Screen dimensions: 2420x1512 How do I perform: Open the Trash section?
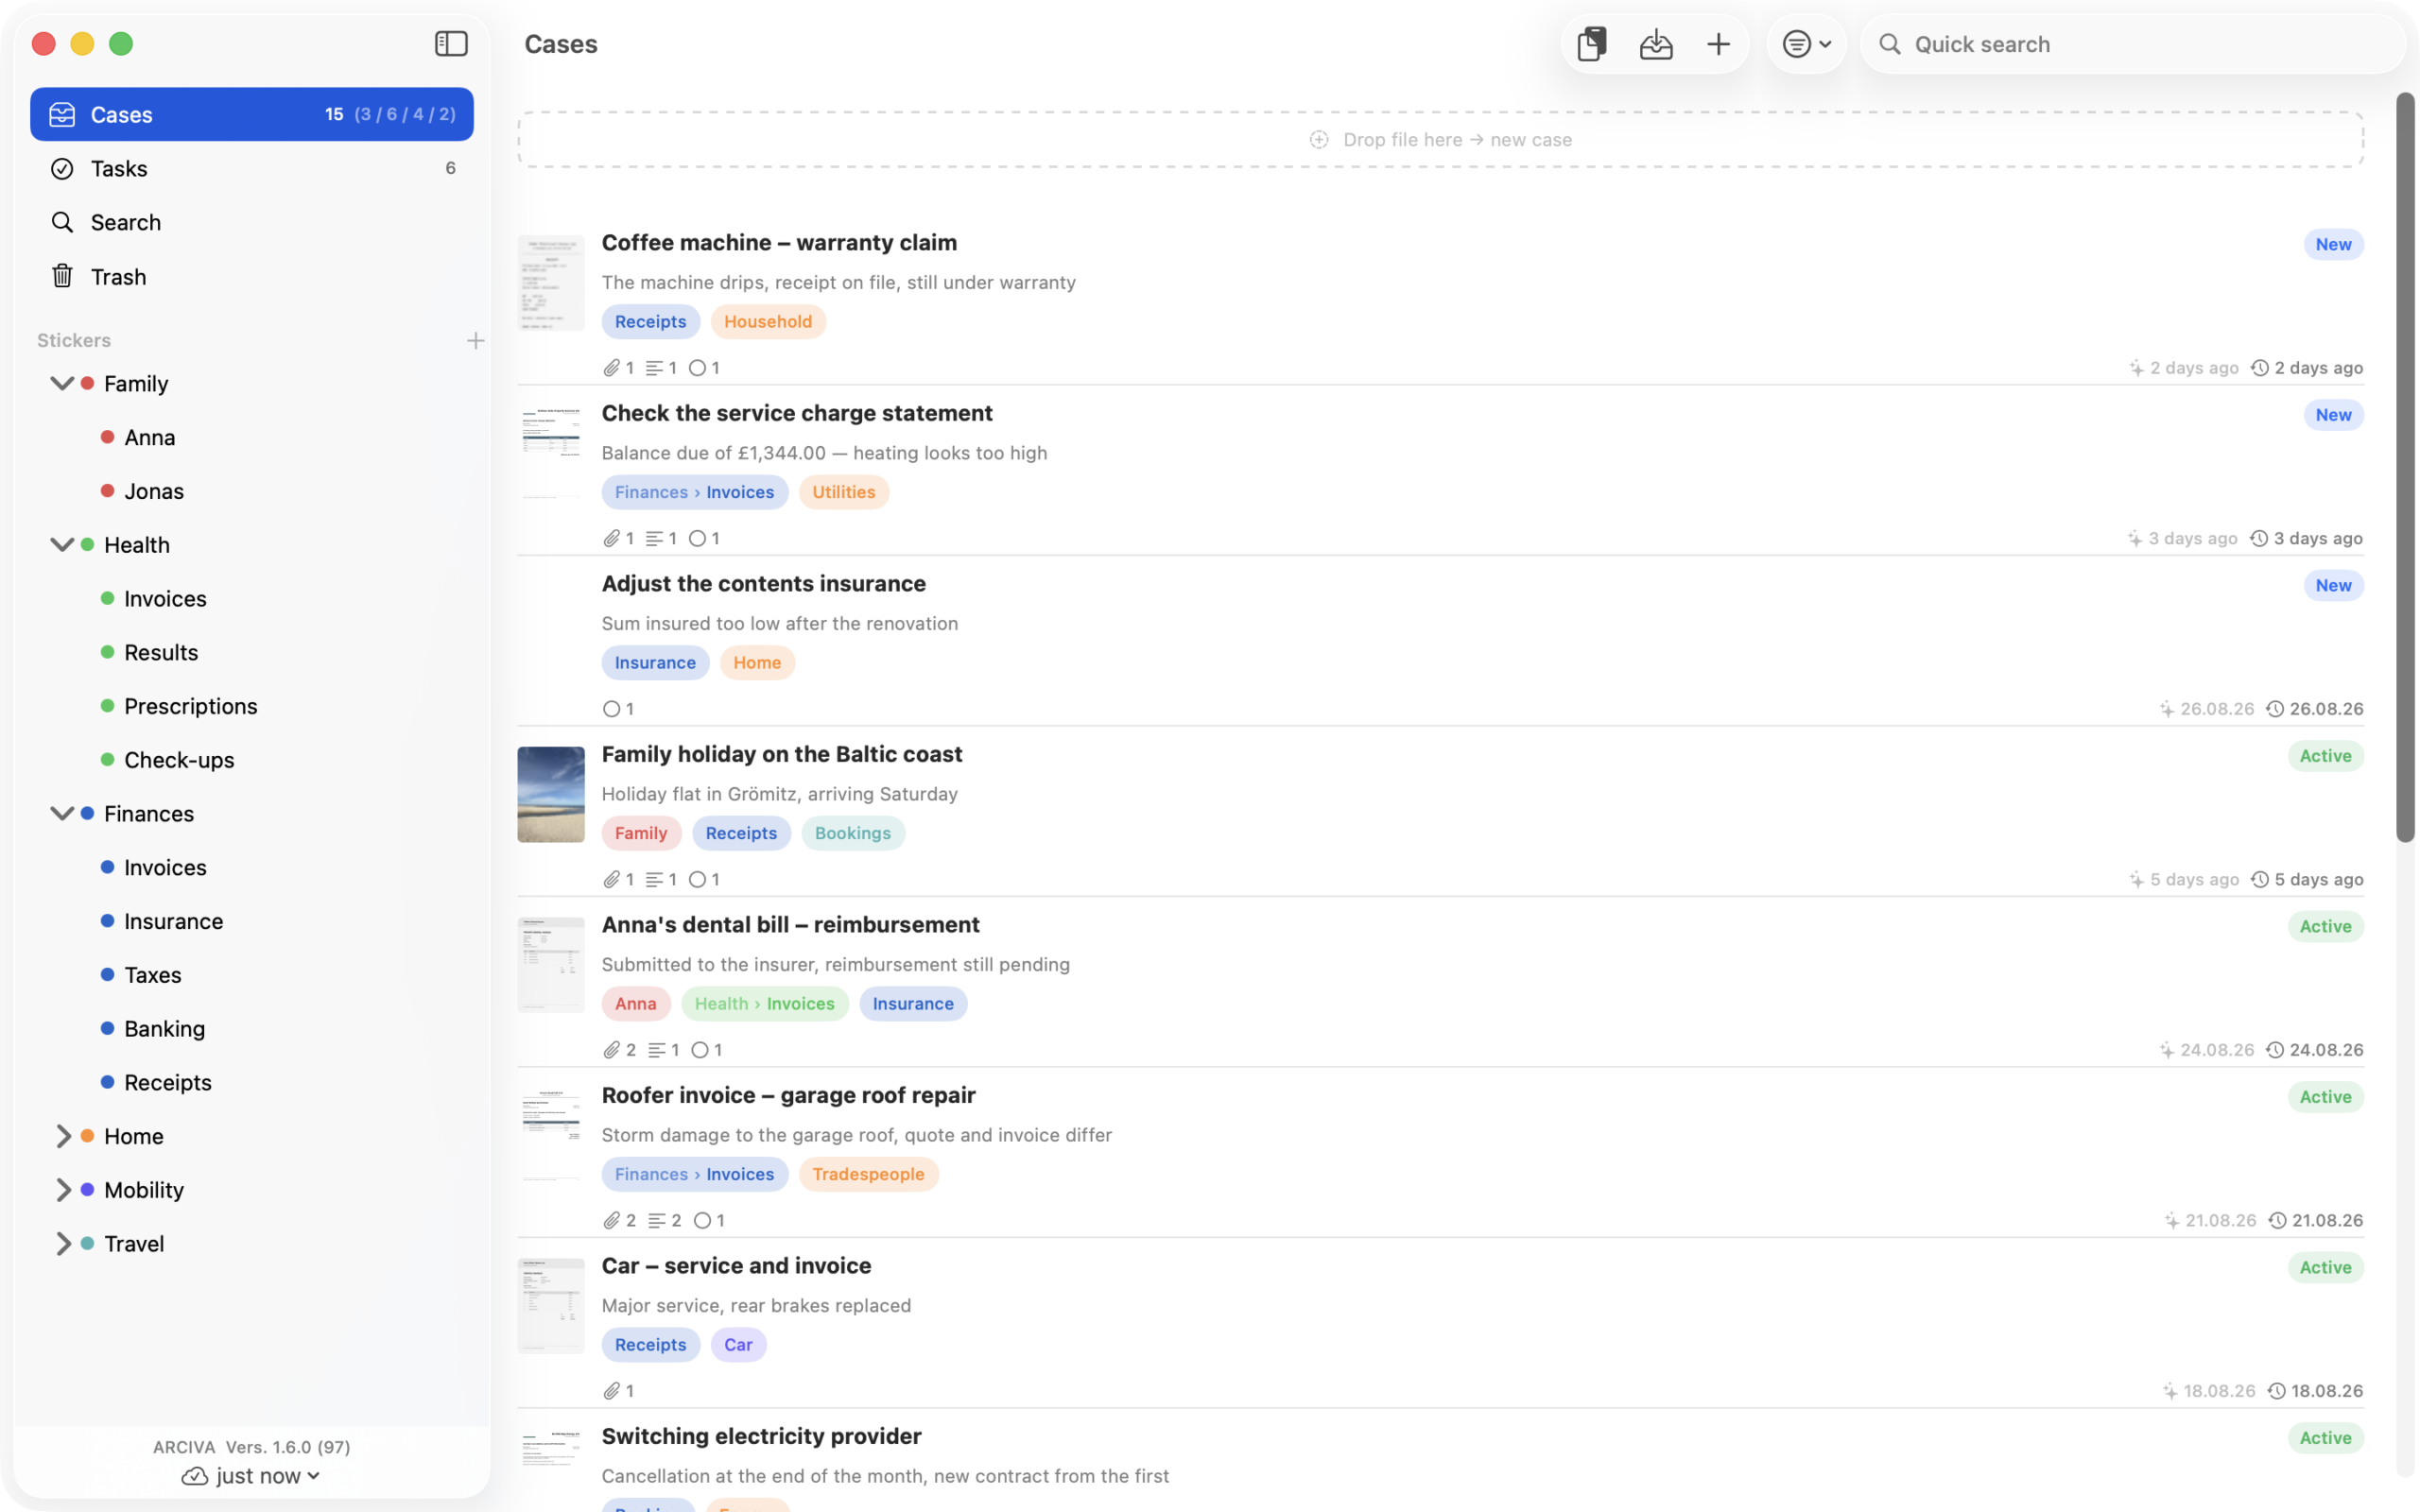pos(252,276)
